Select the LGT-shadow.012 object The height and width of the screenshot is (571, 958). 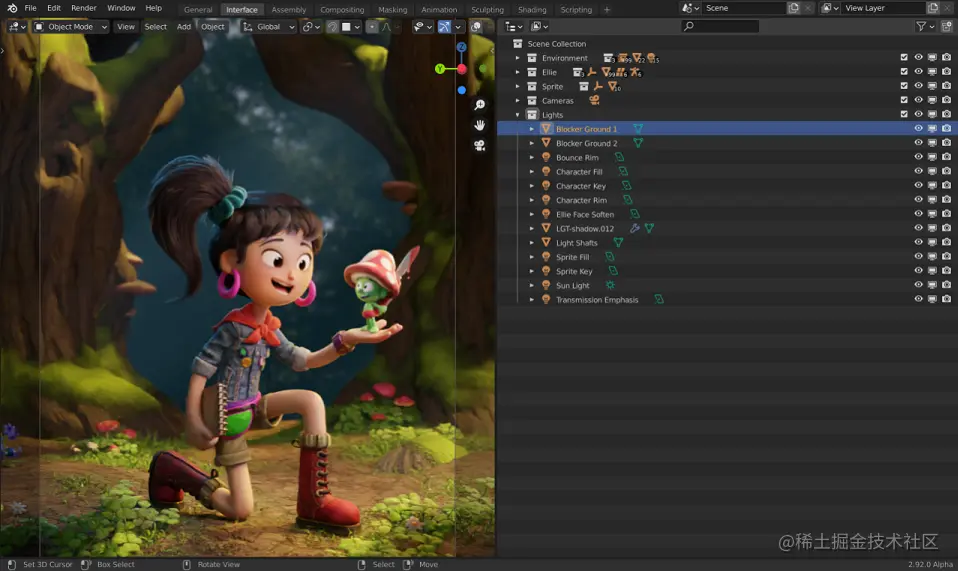pyautogui.click(x=585, y=228)
